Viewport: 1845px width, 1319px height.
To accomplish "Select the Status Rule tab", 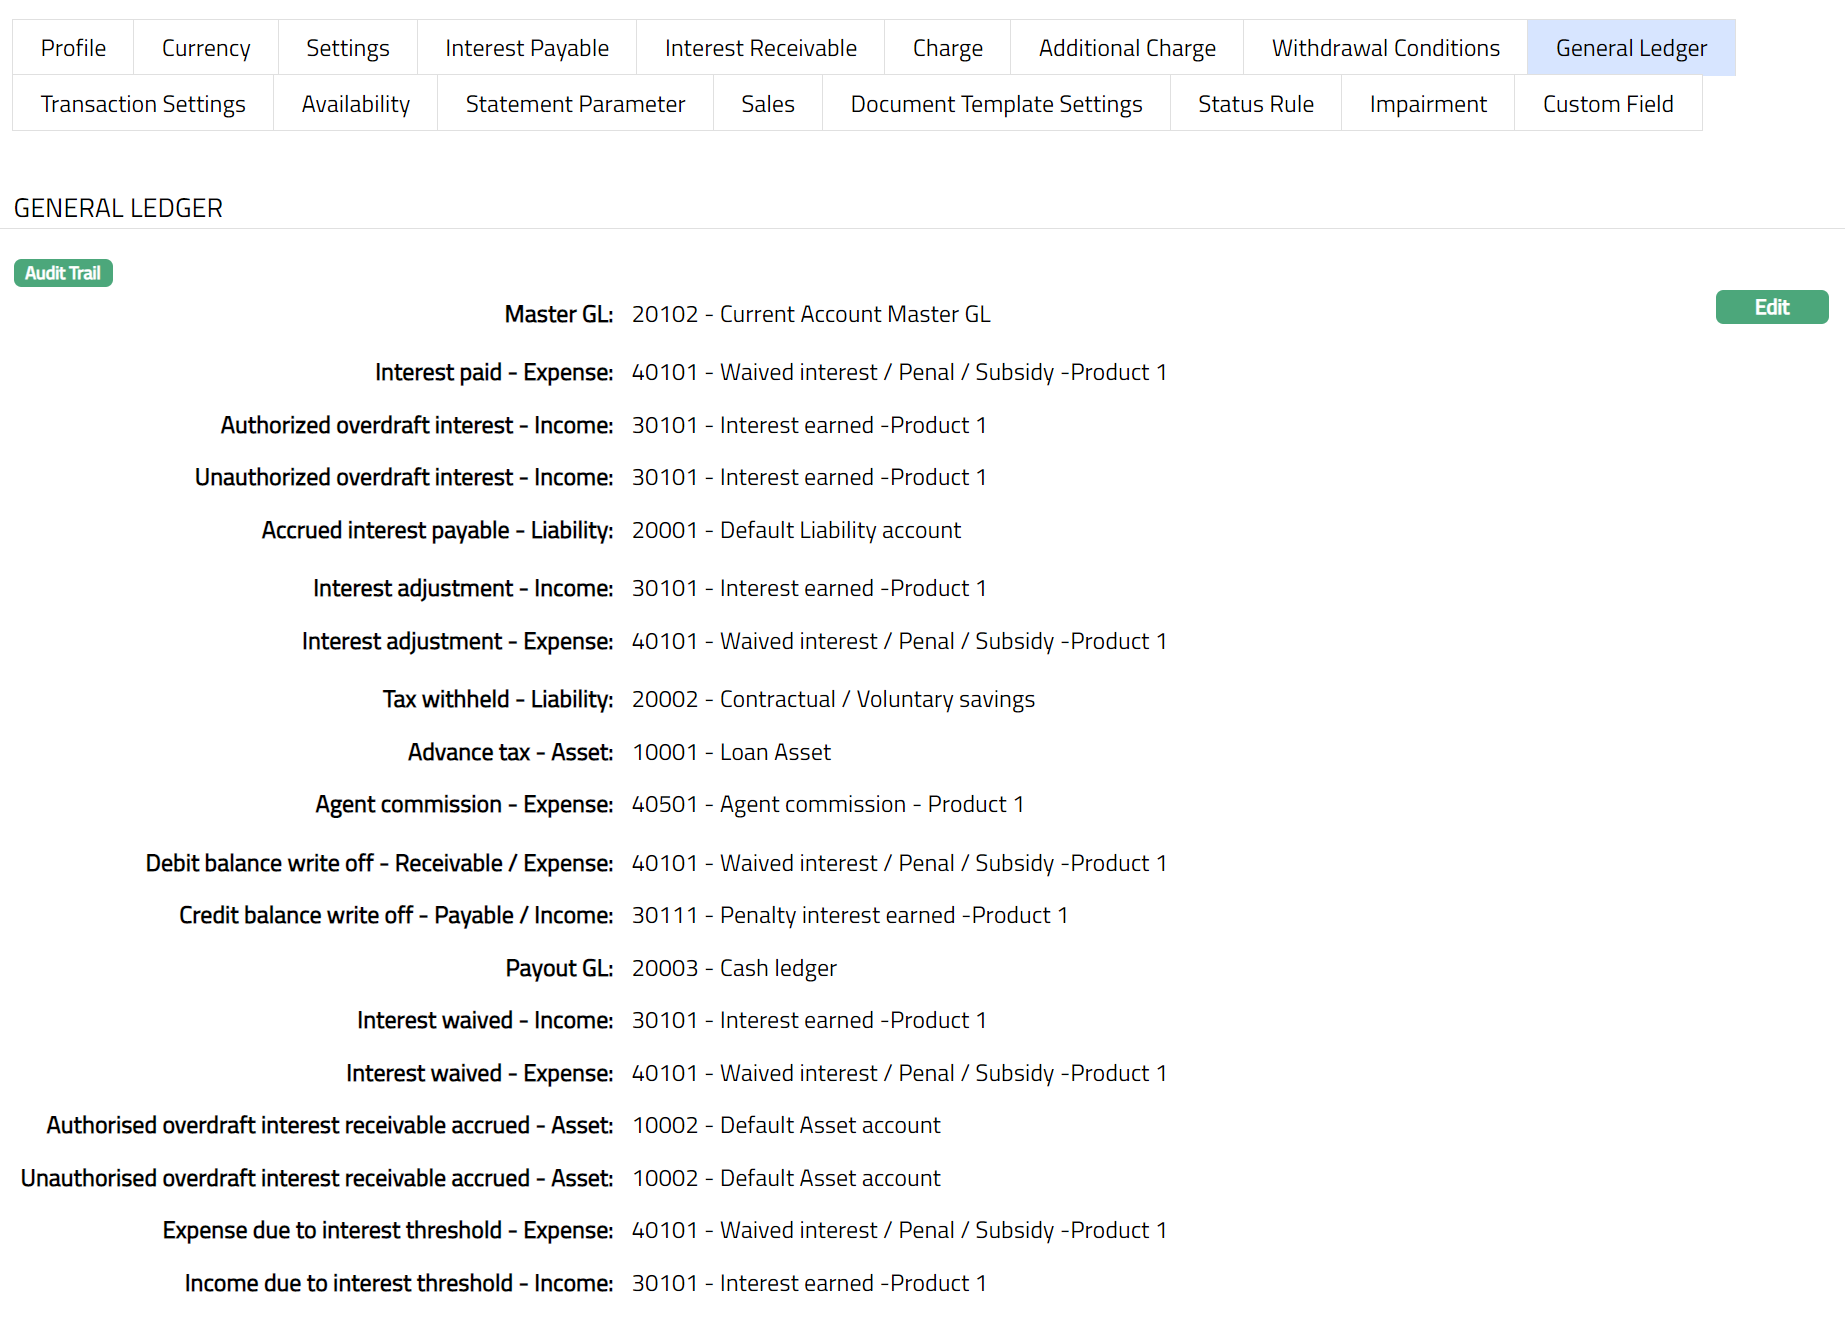I will [1255, 104].
